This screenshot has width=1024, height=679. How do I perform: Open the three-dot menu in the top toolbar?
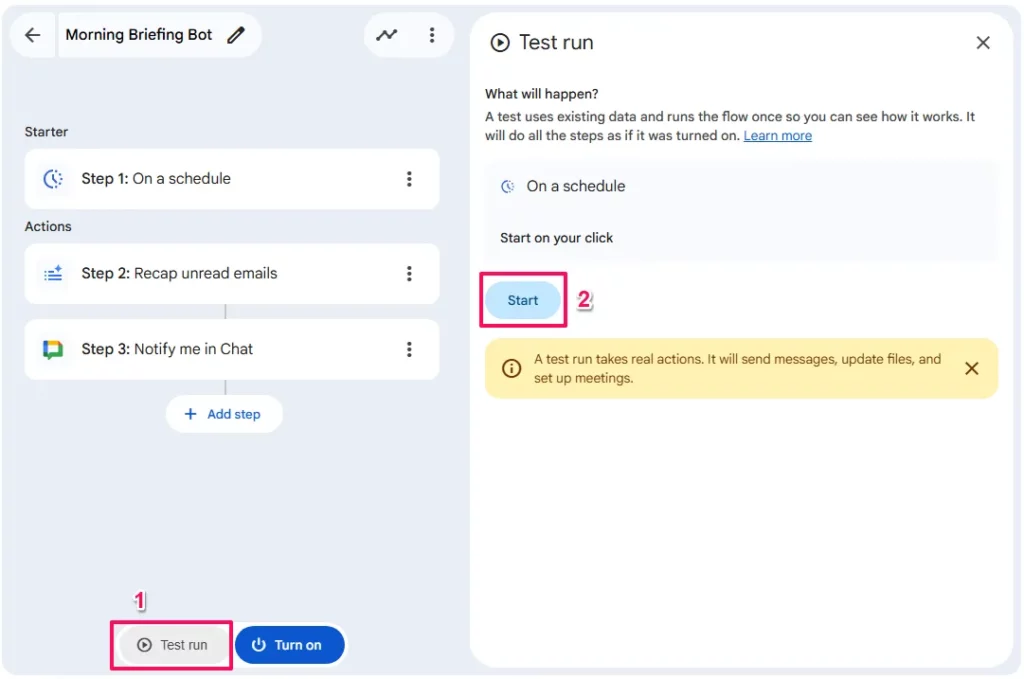point(432,34)
